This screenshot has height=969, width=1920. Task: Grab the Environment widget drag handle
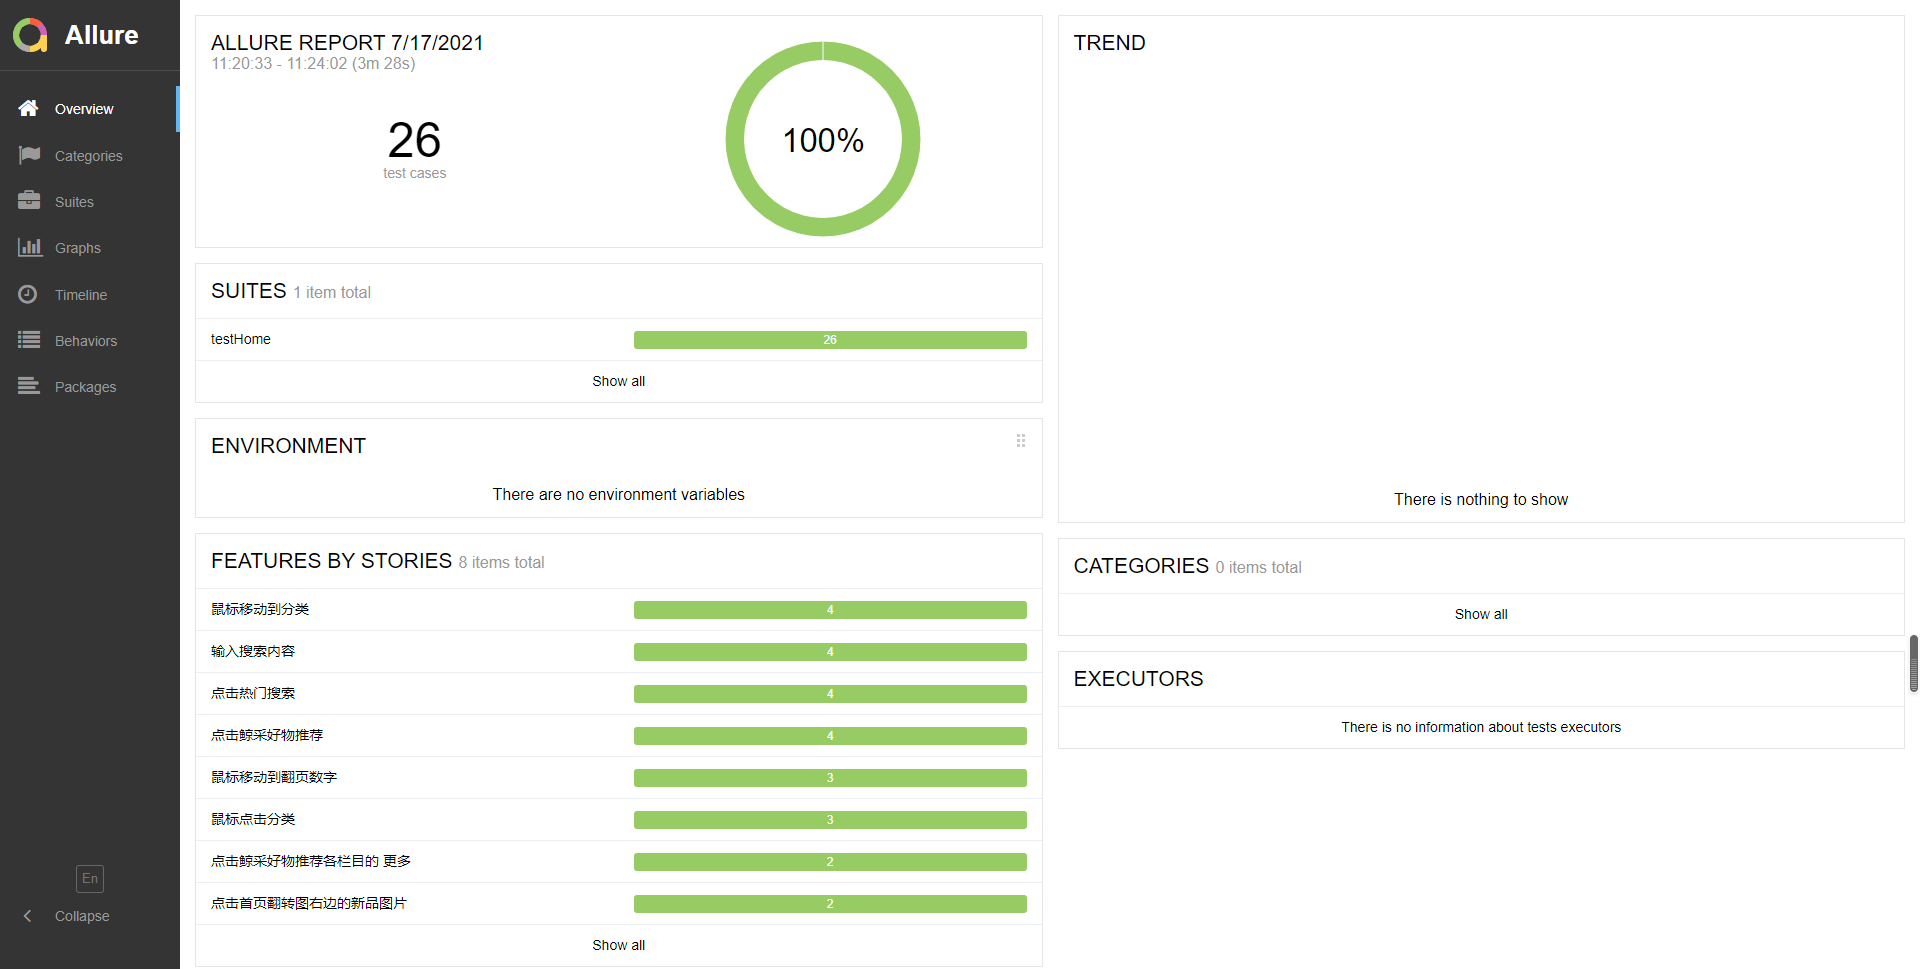[x=1021, y=441]
